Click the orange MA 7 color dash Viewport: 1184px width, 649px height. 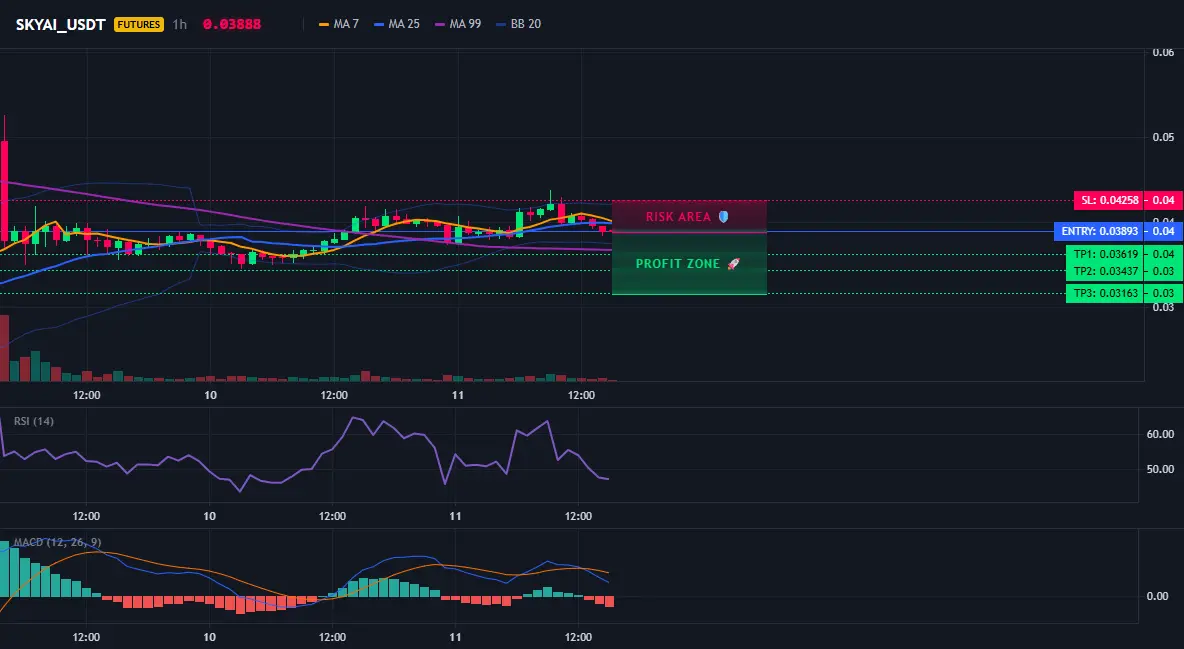click(324, 24)
